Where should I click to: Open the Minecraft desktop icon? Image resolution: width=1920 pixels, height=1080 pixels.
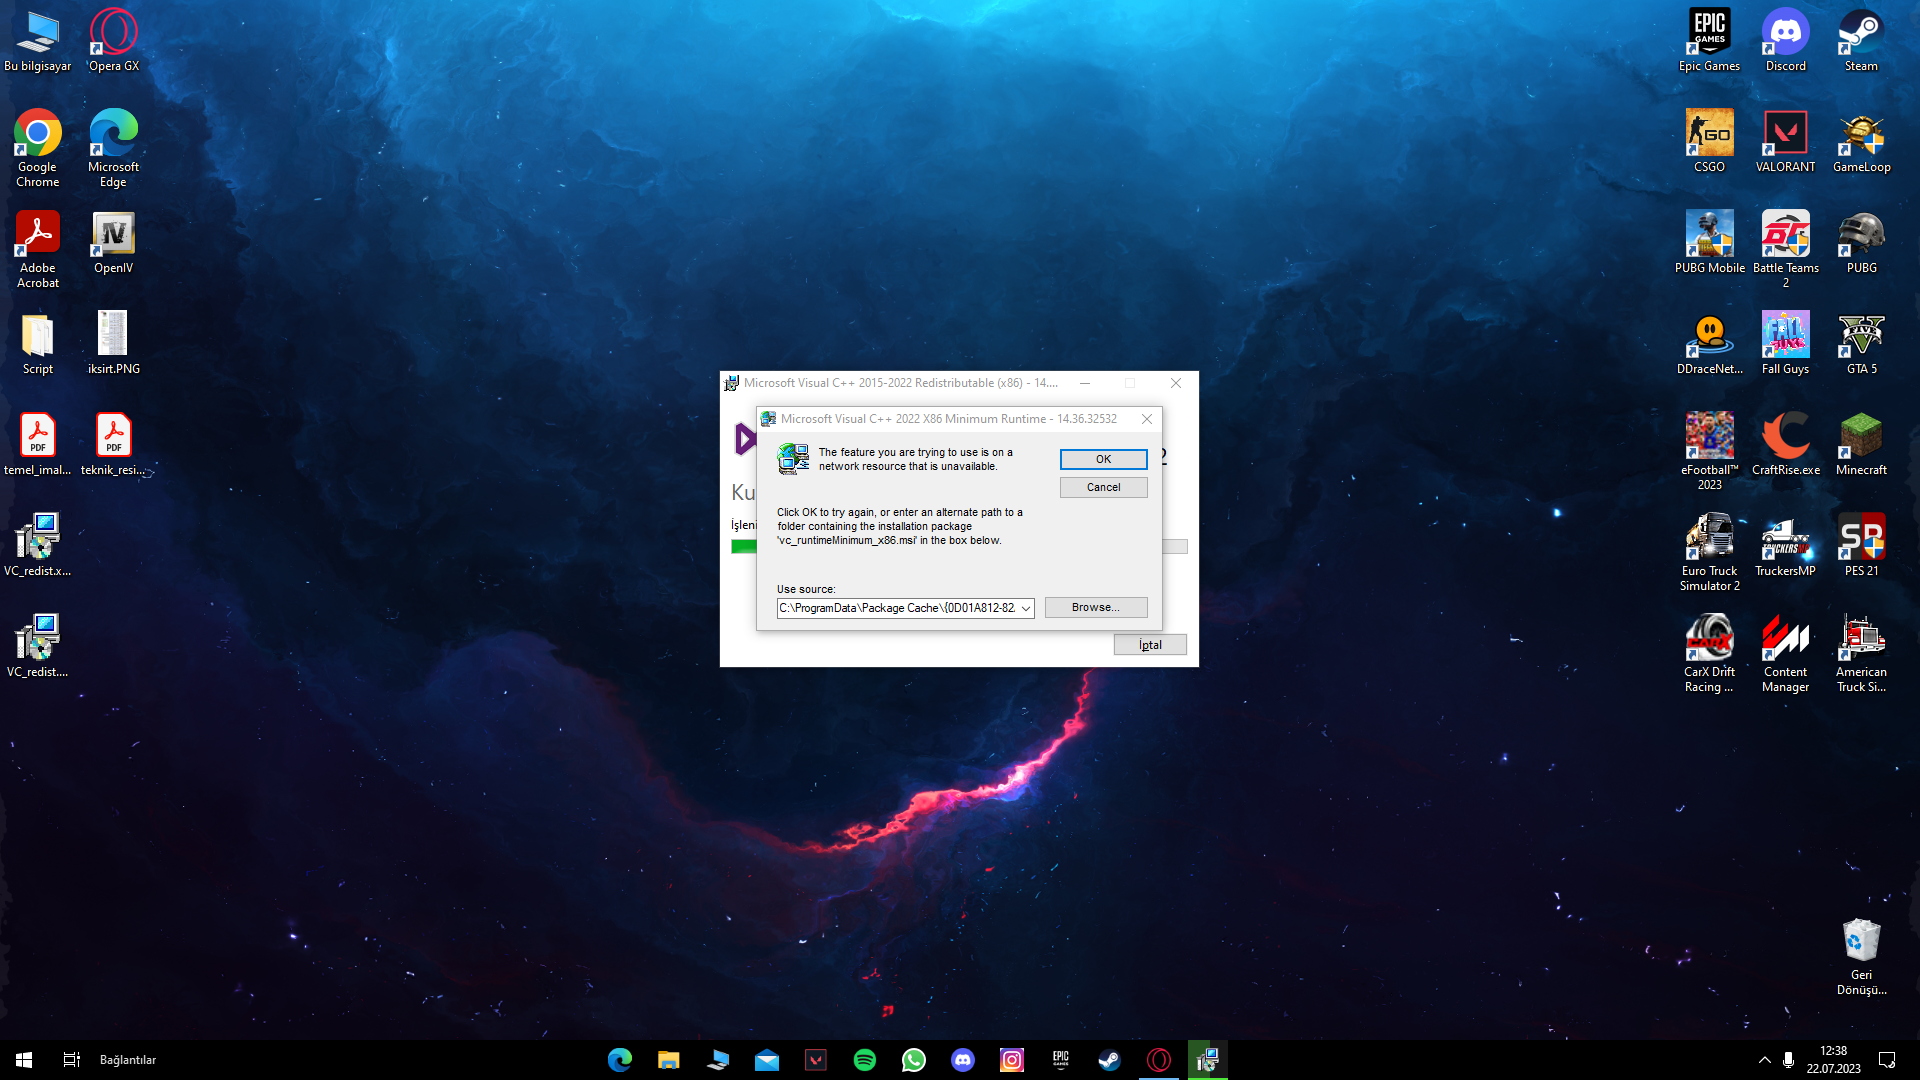pyautogui.click(x=1860, y=443)
